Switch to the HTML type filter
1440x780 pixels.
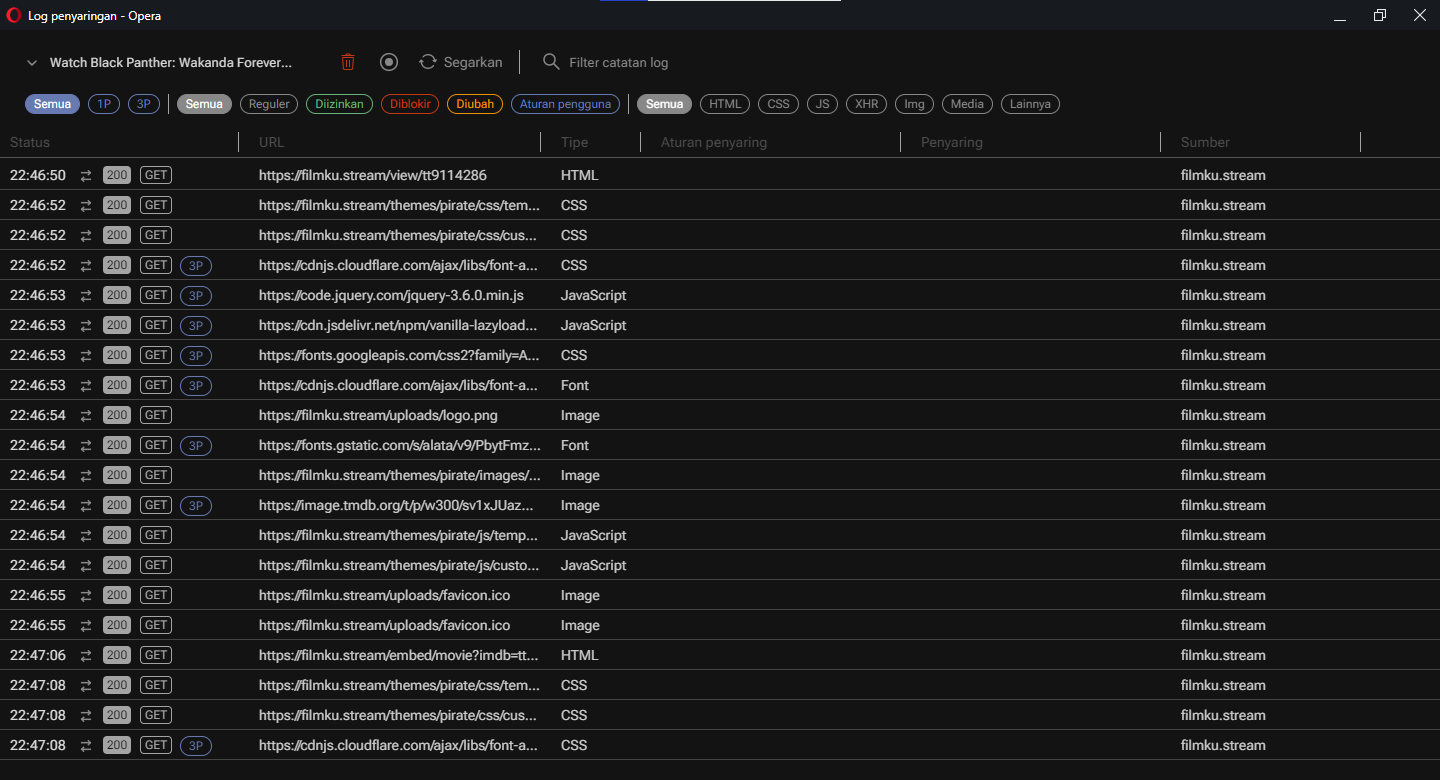coord(724,103)
